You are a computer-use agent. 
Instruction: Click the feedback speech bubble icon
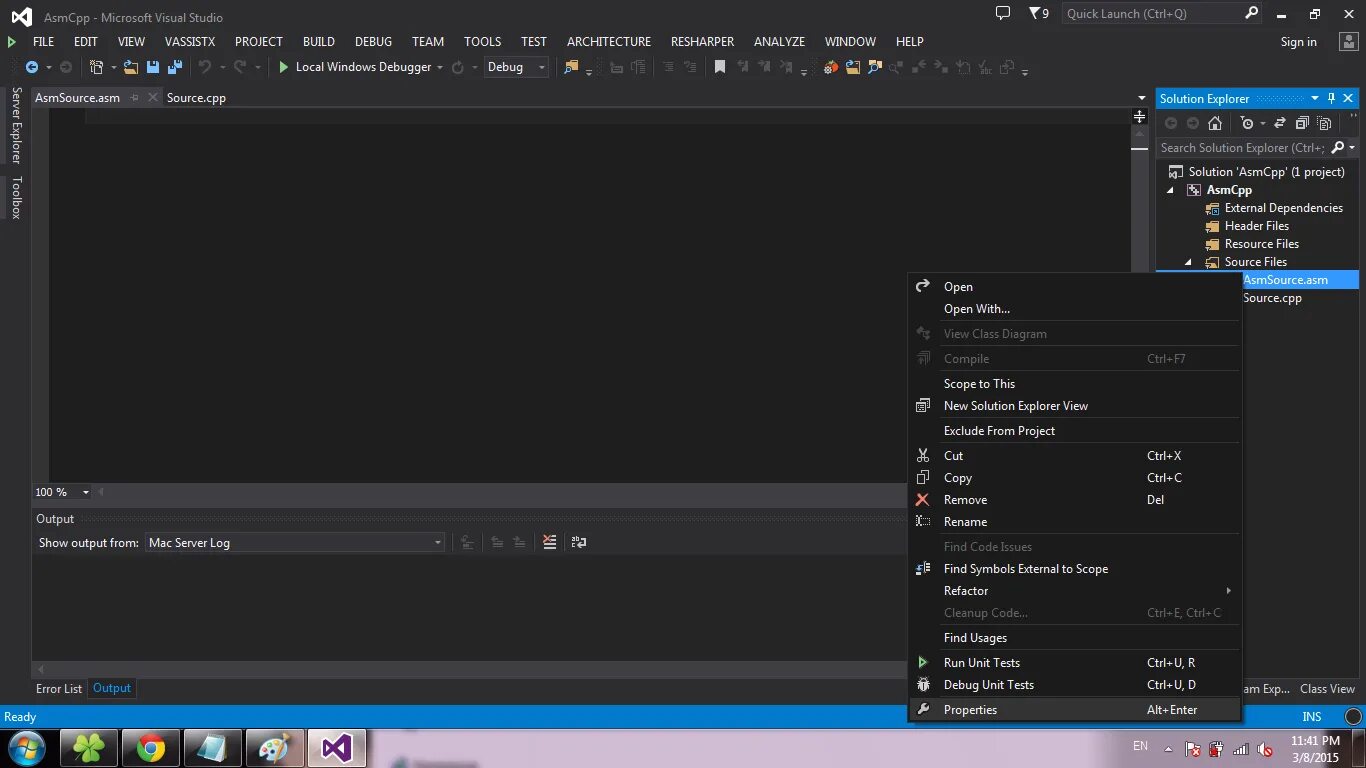tap(1003, 14)
